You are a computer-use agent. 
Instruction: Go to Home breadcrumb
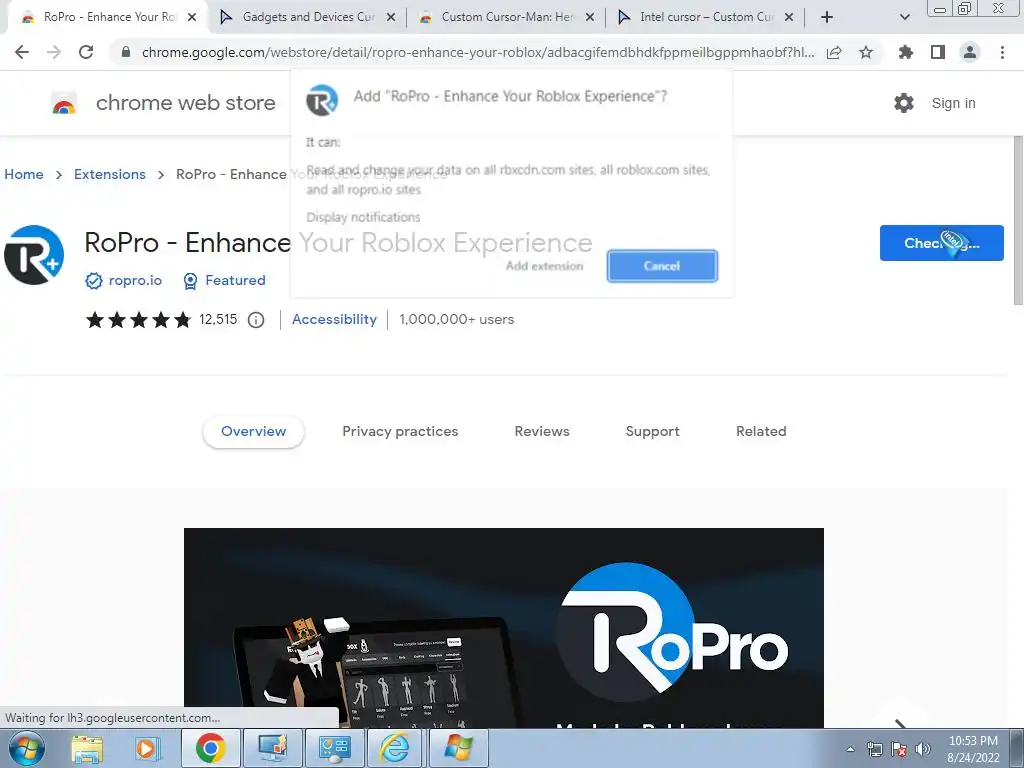24,174
